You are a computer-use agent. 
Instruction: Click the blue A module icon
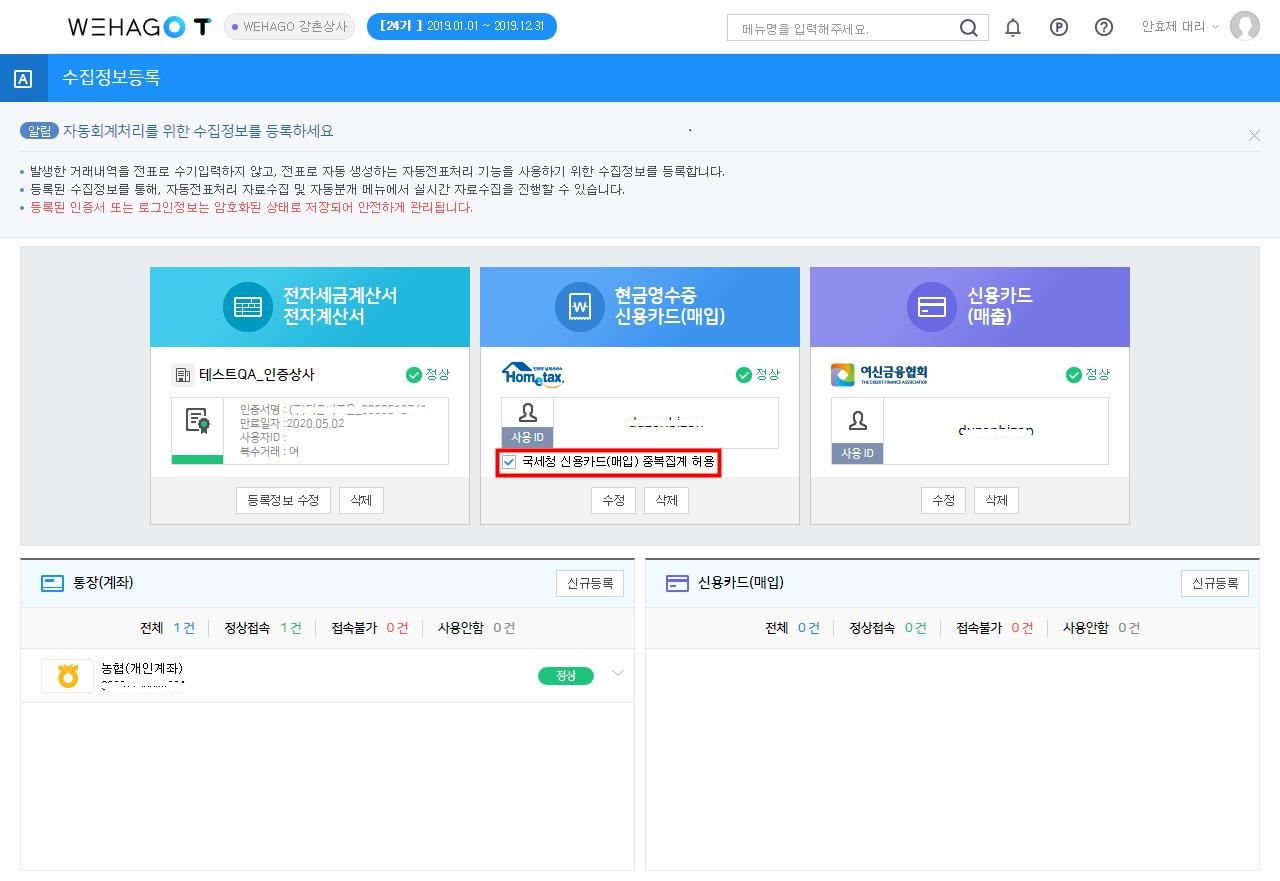coord(24,78)
